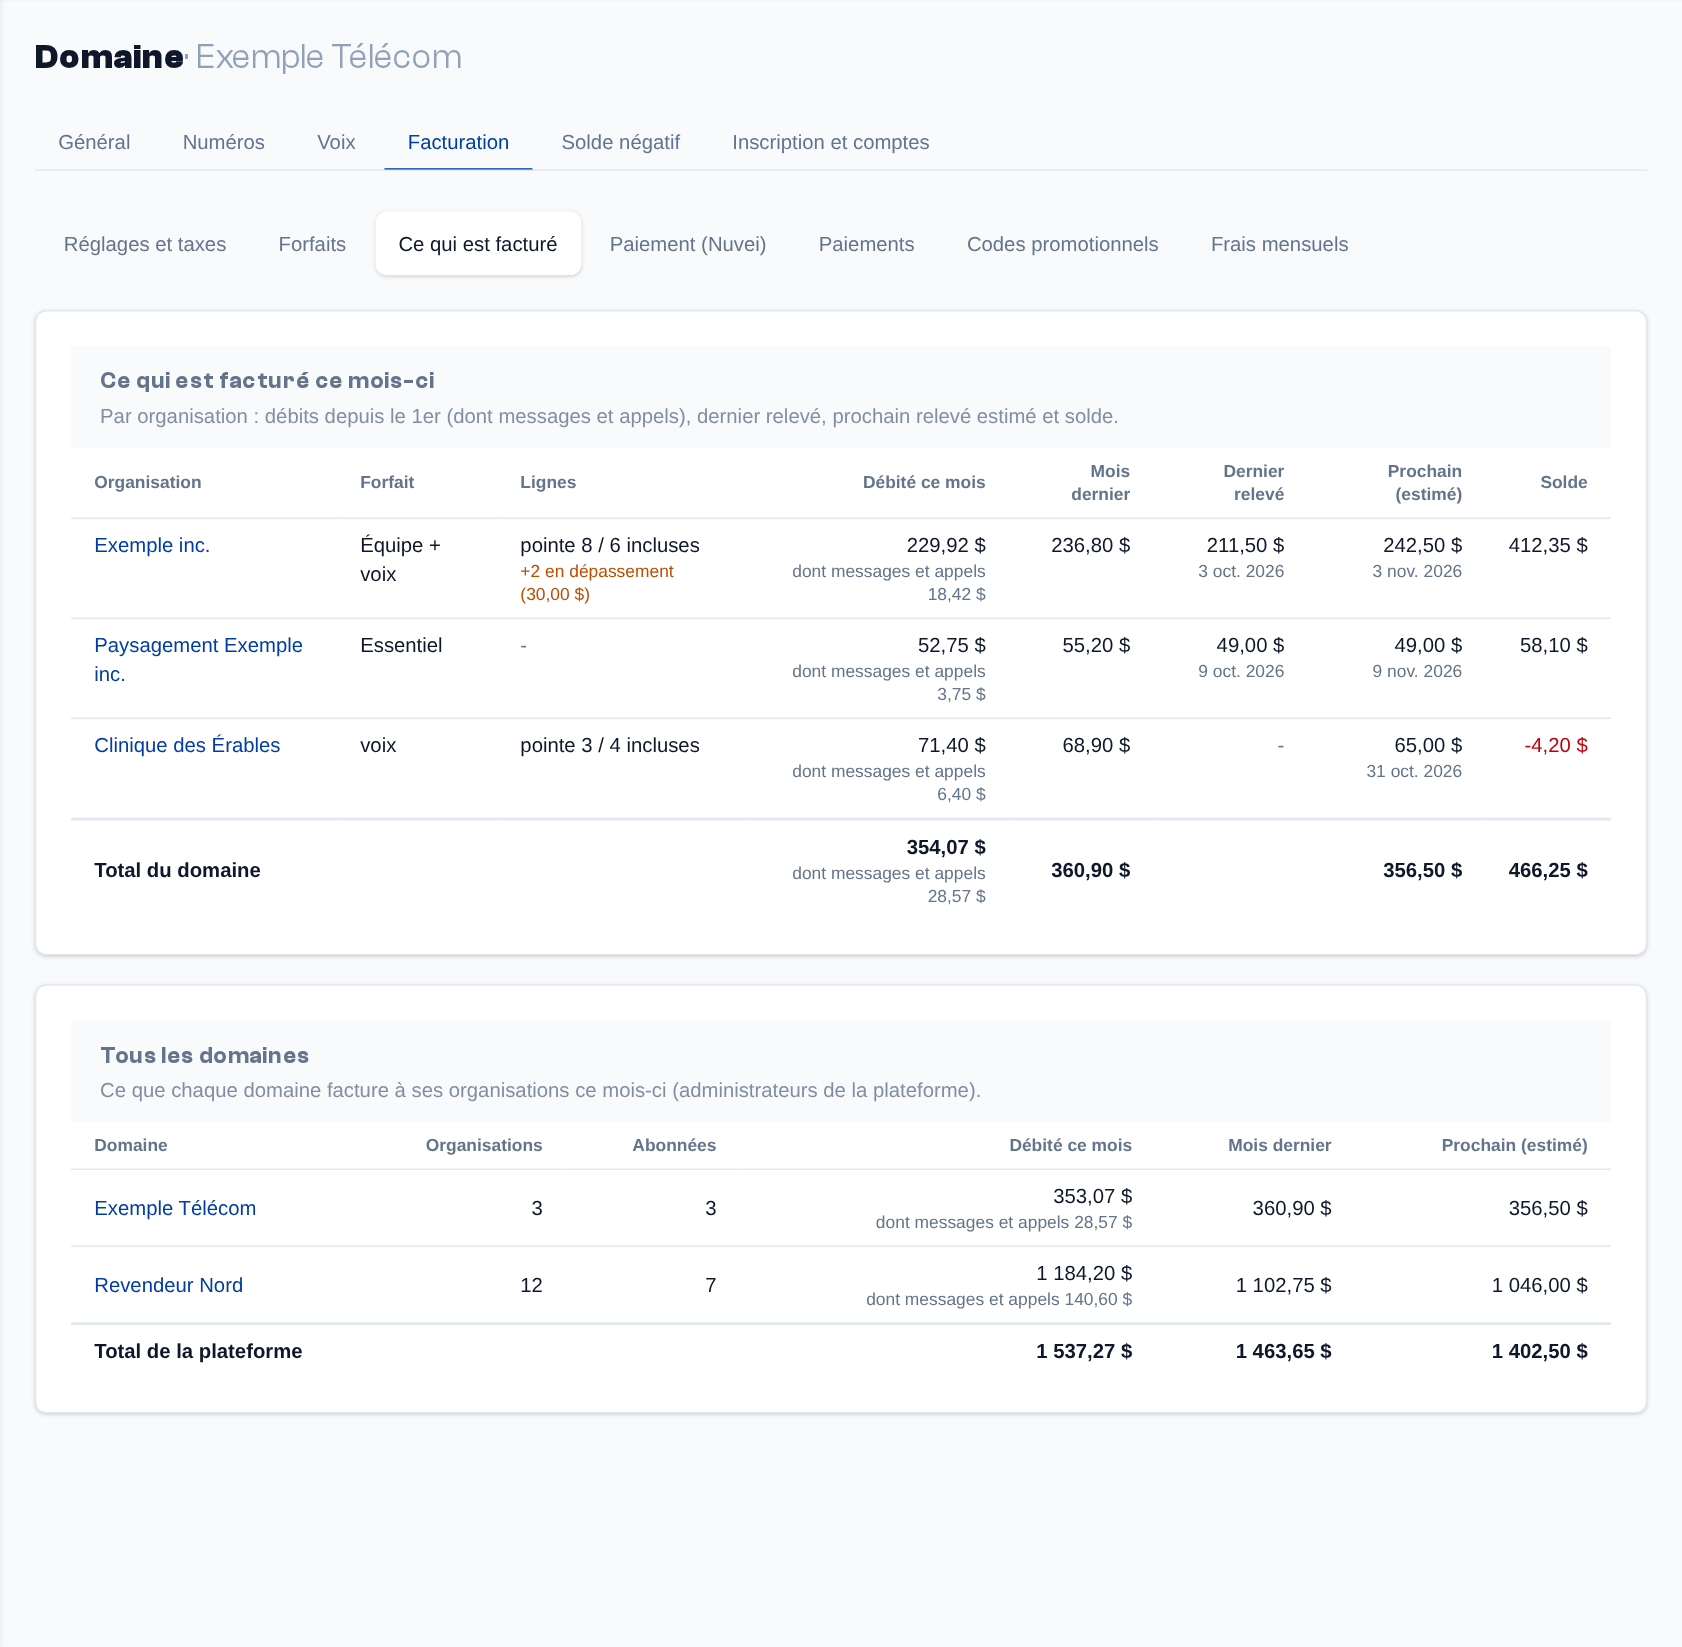Click the Exemple Télécom page title
Screen dimensions: 1682x1647
click(x=328, y=57)
